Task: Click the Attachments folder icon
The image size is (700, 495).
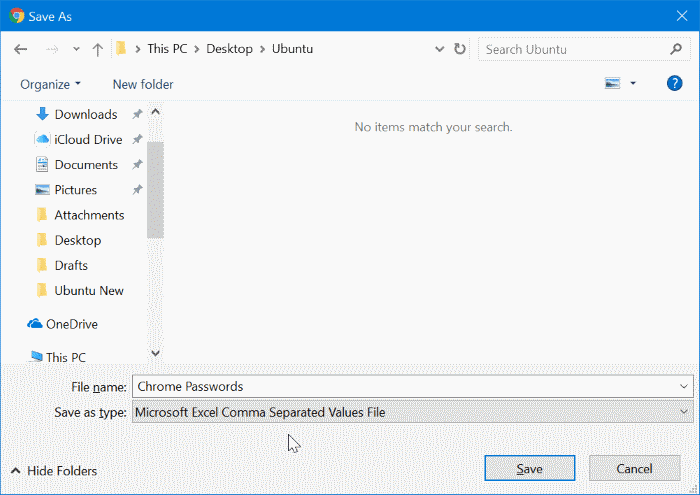Action: click(42, 215)
